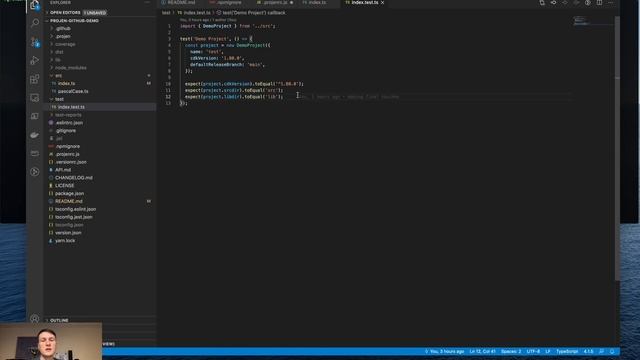Screen dimensions: 640x360
Task: Open the editor More Actions ellipsis
Action: [x=611, y=3]
